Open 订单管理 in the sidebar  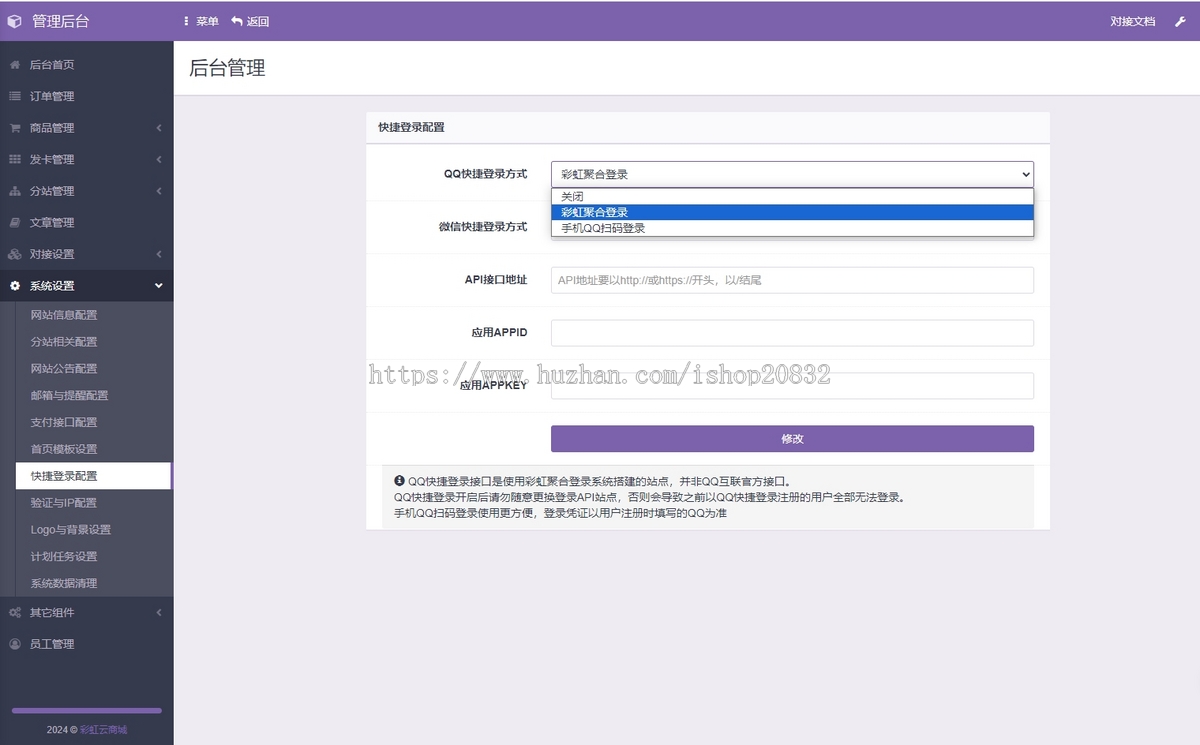pyautogui.click(x=87, y=96)
